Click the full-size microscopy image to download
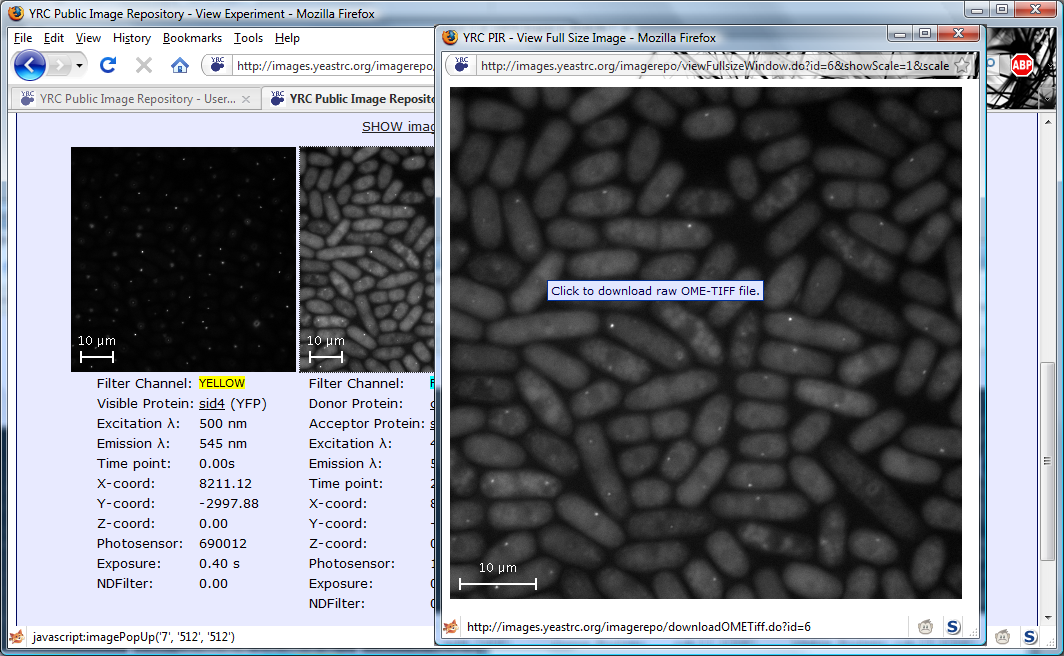 pos(705,342)
